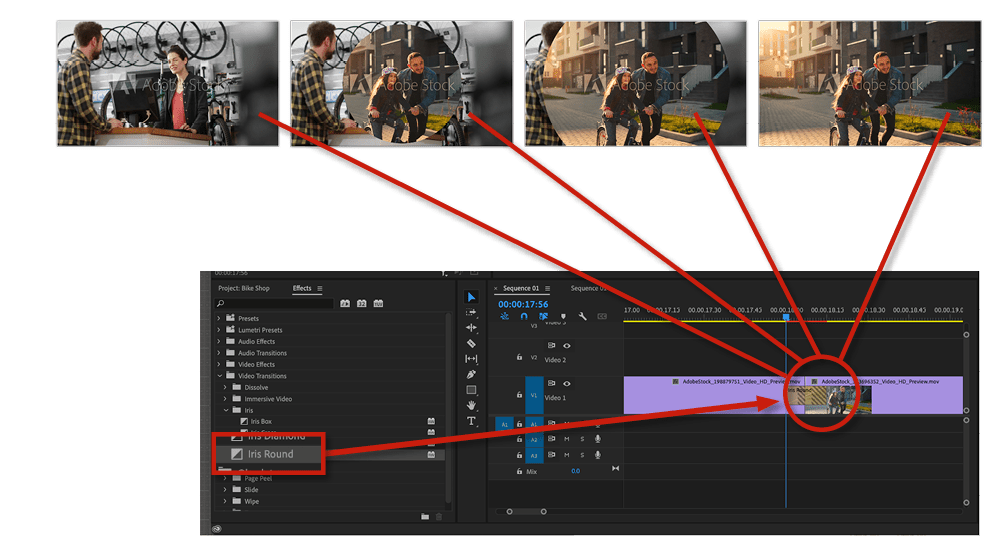Toggle sync lock on Video 2
The height and width of the screenshot is (550, 1000).
click(552, 346)
